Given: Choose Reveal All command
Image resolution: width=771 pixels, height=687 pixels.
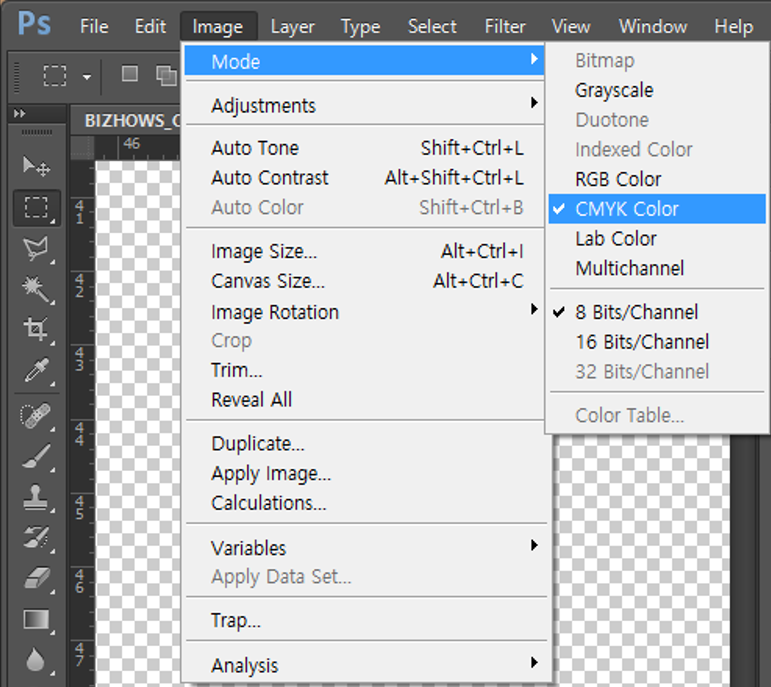Looking at the screenshot, I should coord(364,399).
